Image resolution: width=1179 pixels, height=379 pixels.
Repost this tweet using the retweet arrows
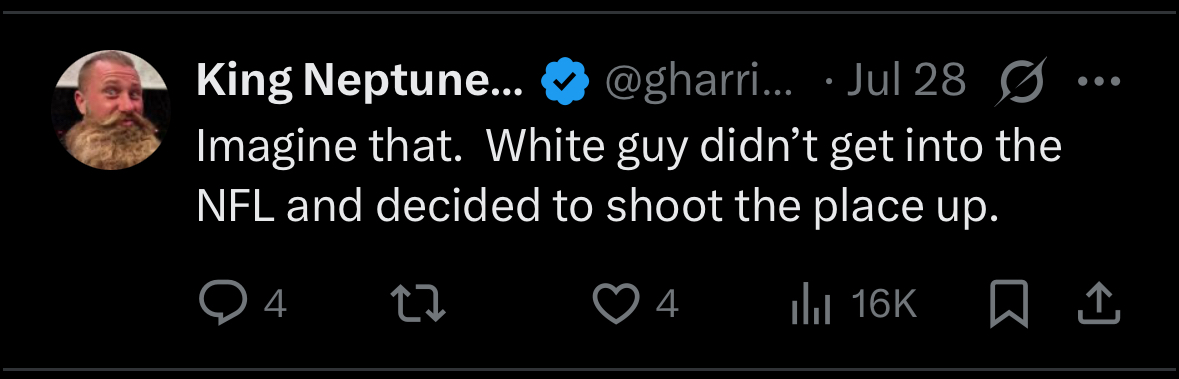420,304
